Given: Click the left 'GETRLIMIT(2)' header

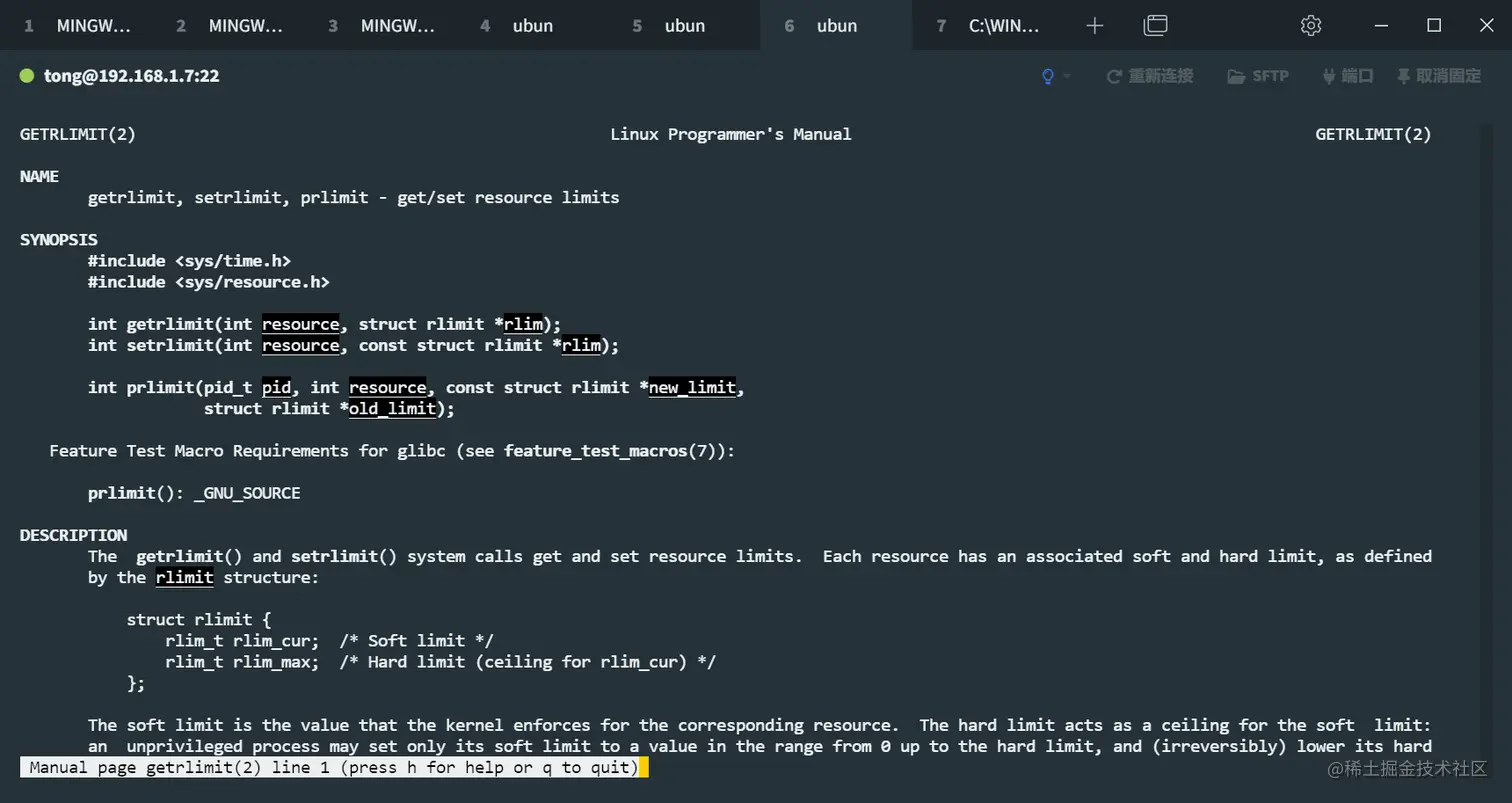Looking at the screenshot, I should (77, 134).
